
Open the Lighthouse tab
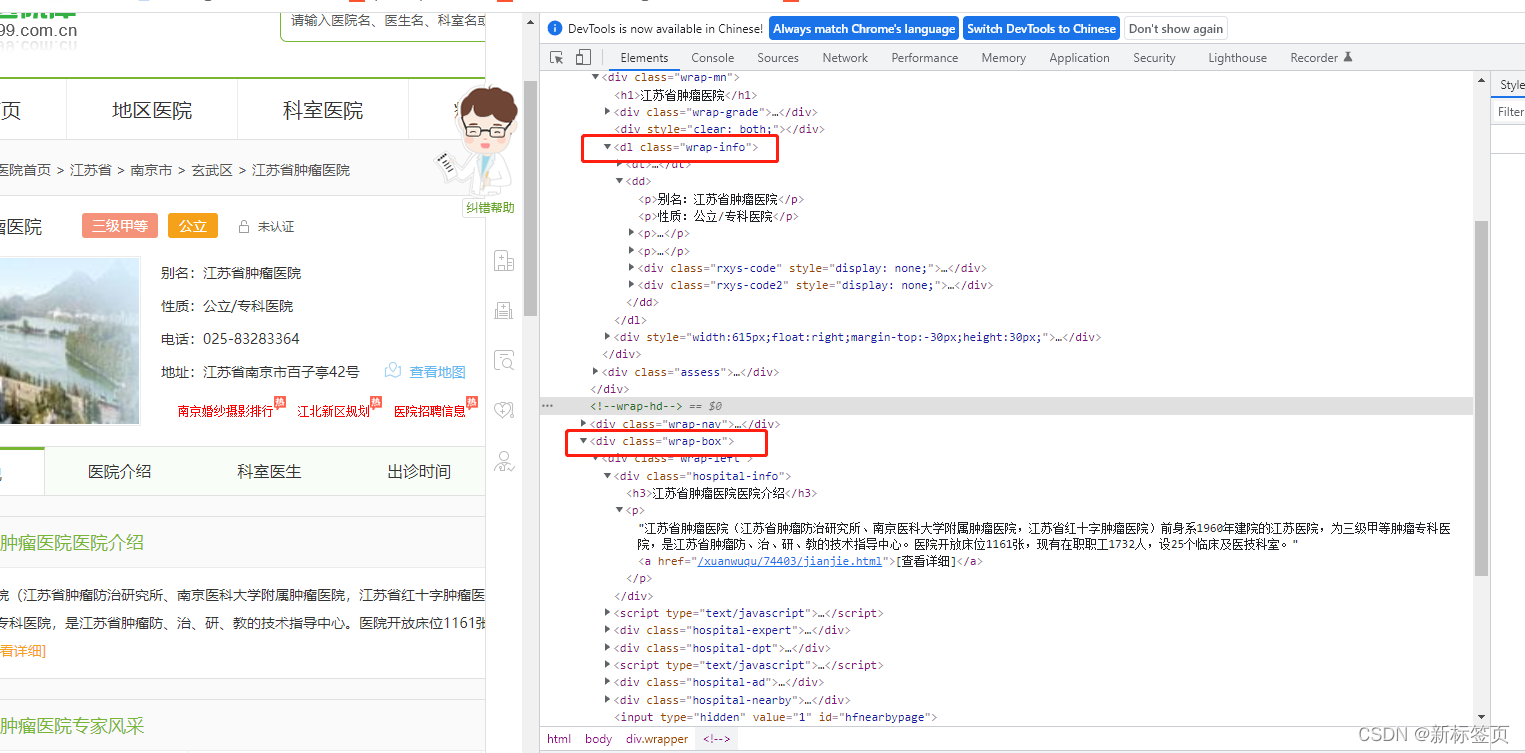pos(1237,58)
